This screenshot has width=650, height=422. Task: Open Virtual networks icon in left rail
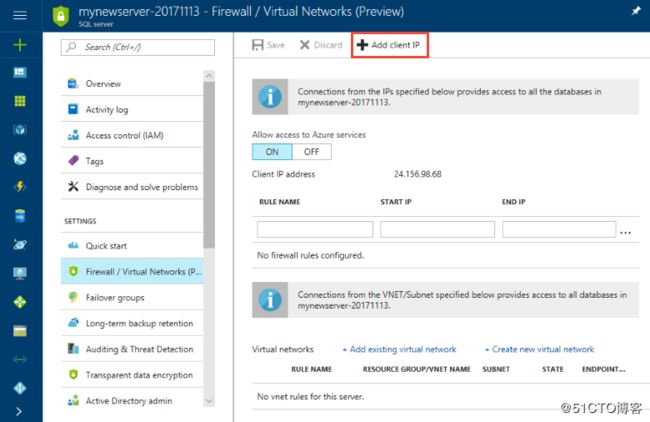20,359
